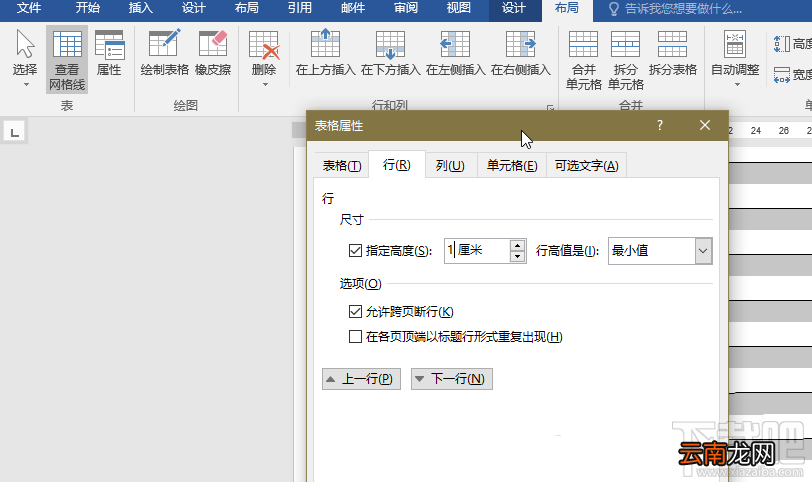Insert a column to the left
812x482 pixels.
tap(455, 54)
